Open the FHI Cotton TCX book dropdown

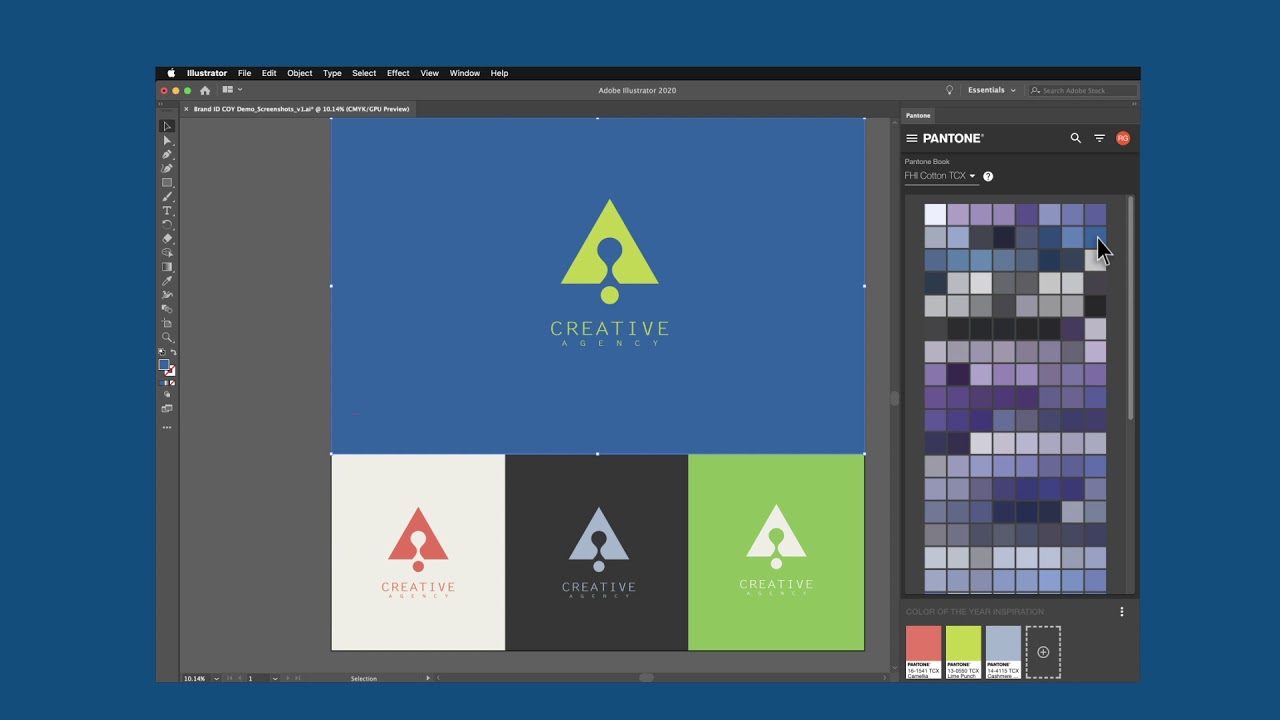pyautogui.click(x=940, y=176)
